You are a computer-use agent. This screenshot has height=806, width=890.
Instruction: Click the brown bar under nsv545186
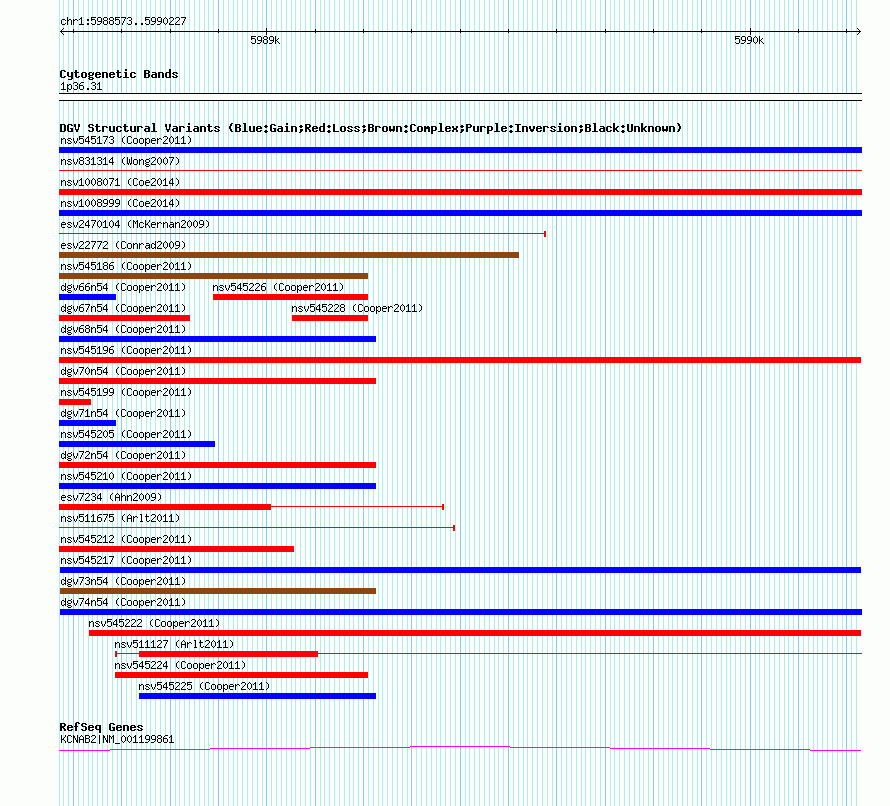213,276
